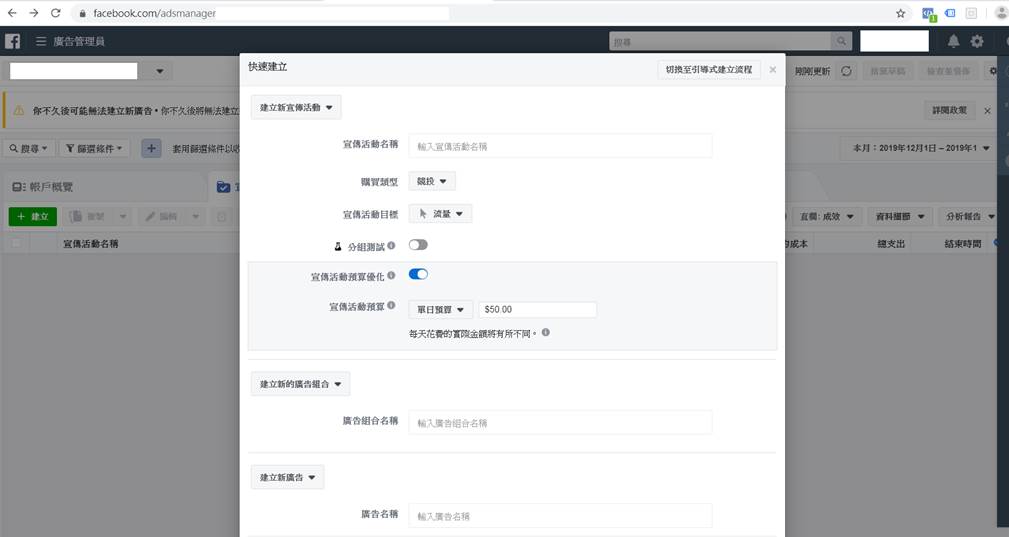The image size is (1009, 537).
Task: Click the info icon next to 分組測試
Action: tap(391, 246)
